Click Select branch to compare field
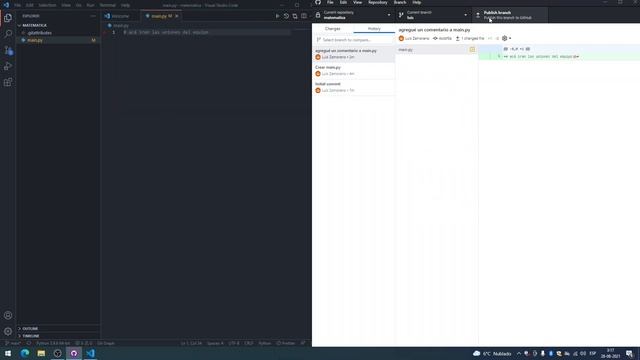This screenshot has width=640, height=360. coord(353,40)
